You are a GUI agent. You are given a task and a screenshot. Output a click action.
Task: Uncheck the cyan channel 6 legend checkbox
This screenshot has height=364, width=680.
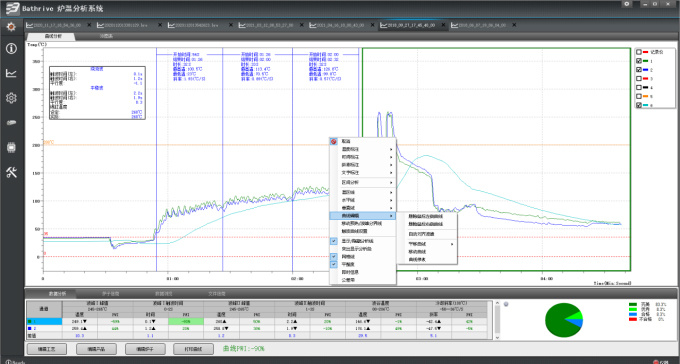(639, 105)
